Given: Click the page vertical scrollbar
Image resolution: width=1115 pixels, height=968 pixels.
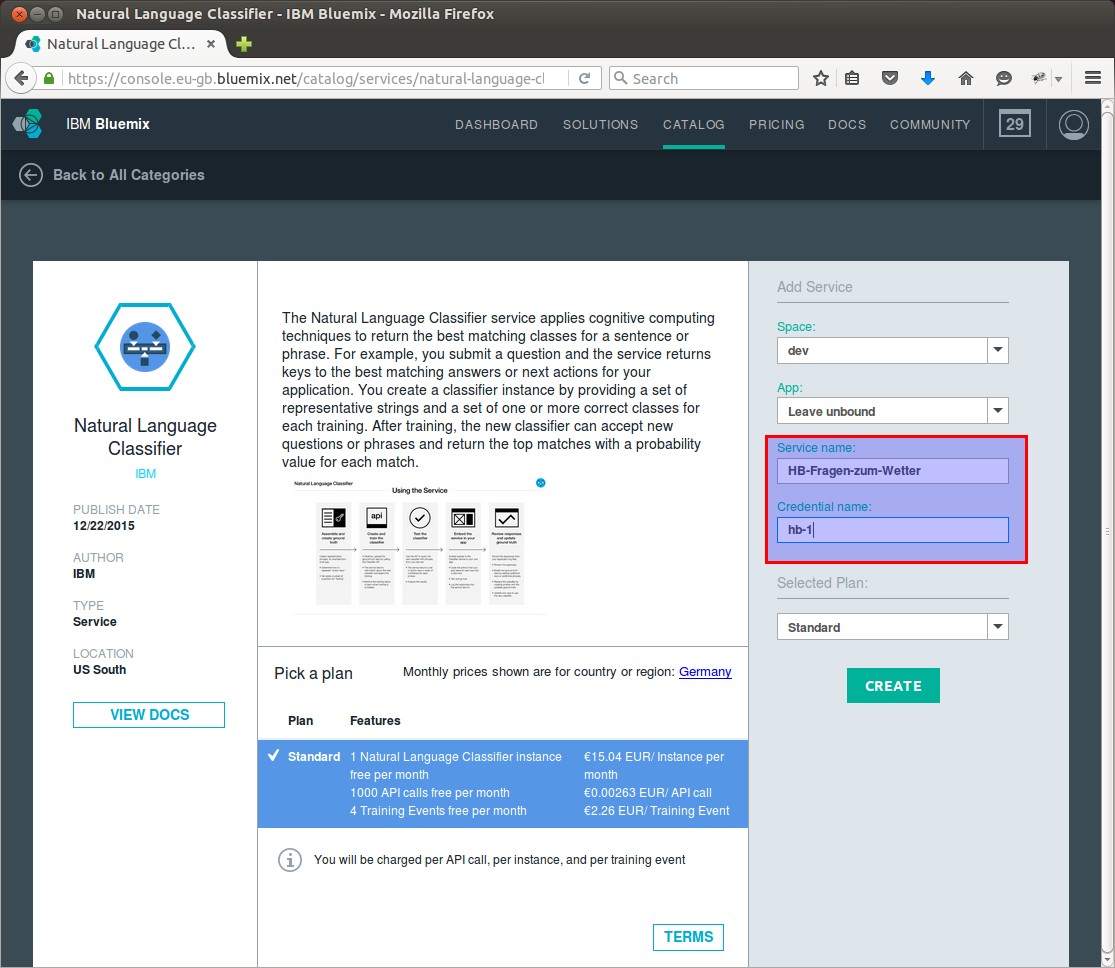Looking at the screenshot, I should pyautogui.click(x=1107, y=530).
